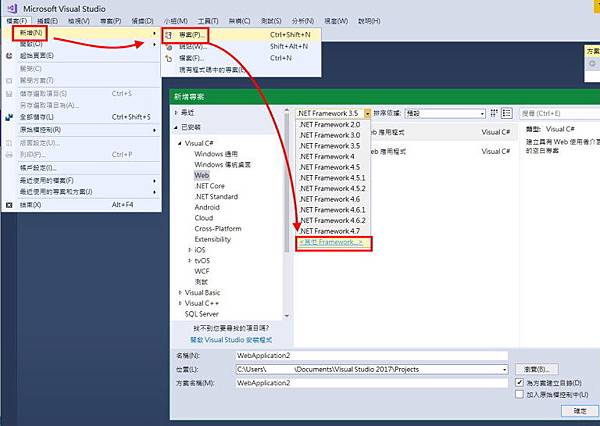Select the Cloud category
Viewport: 600px width, 426px height.
(x=204, y=218)
